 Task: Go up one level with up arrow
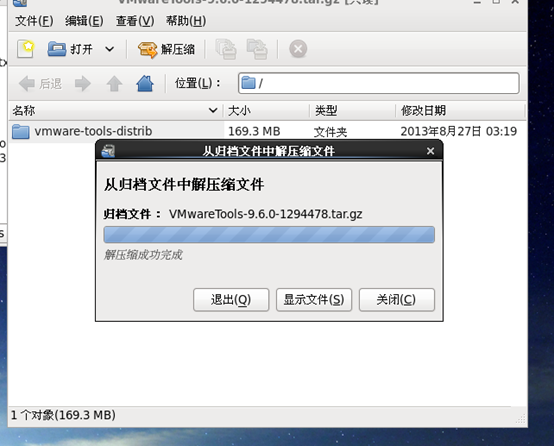click(x=114, y=84)
